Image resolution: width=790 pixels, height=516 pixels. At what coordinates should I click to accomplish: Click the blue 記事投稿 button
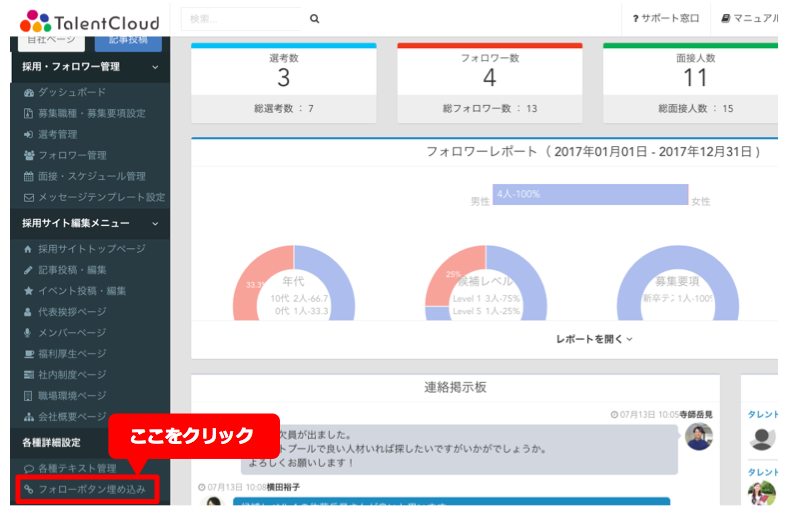[x=128, y=41]
